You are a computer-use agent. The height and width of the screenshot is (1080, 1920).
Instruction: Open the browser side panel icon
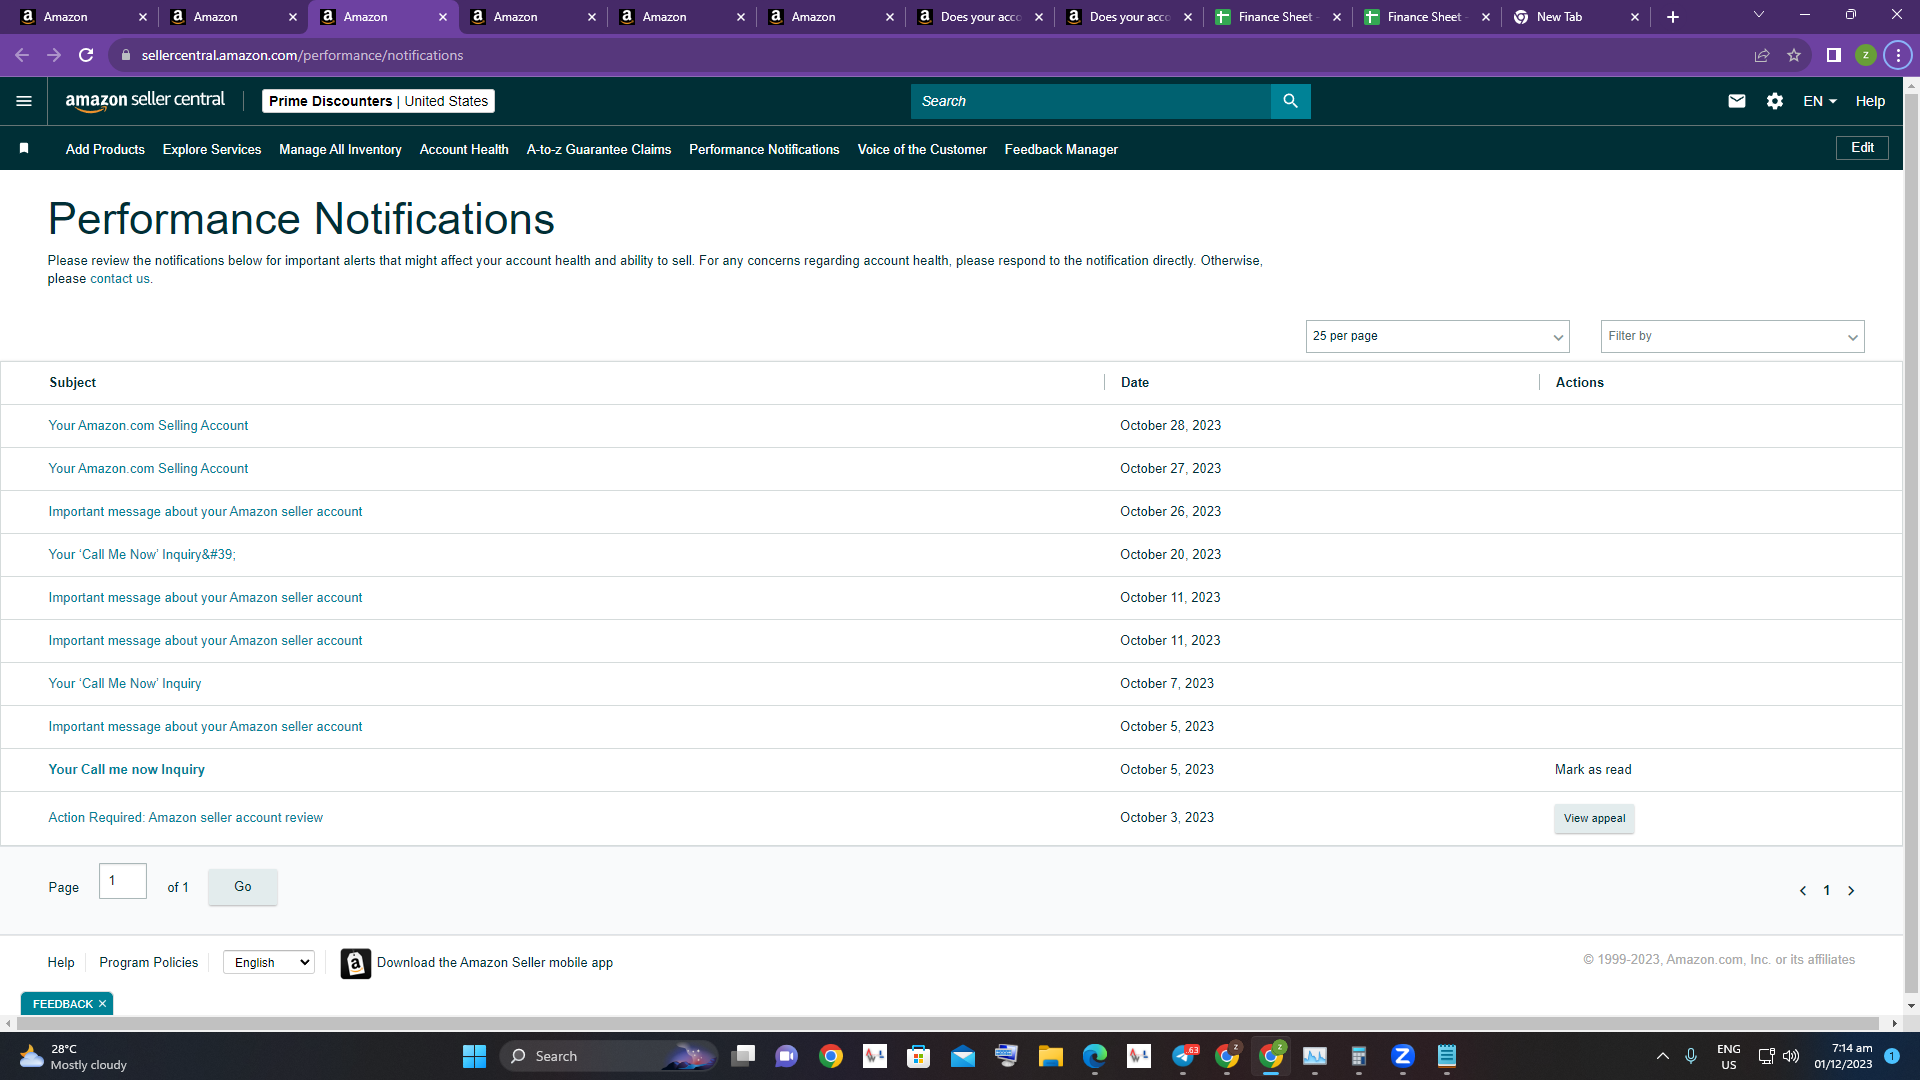pyautogui.click(x=1833, y=55)
